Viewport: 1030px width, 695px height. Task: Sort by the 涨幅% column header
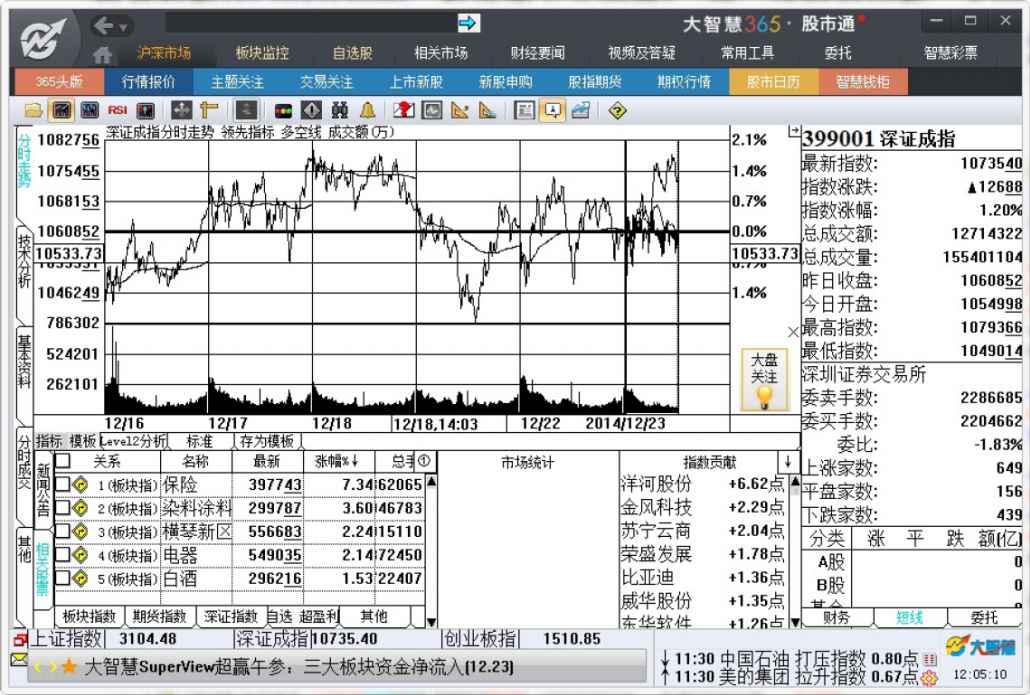click(337, 461)
